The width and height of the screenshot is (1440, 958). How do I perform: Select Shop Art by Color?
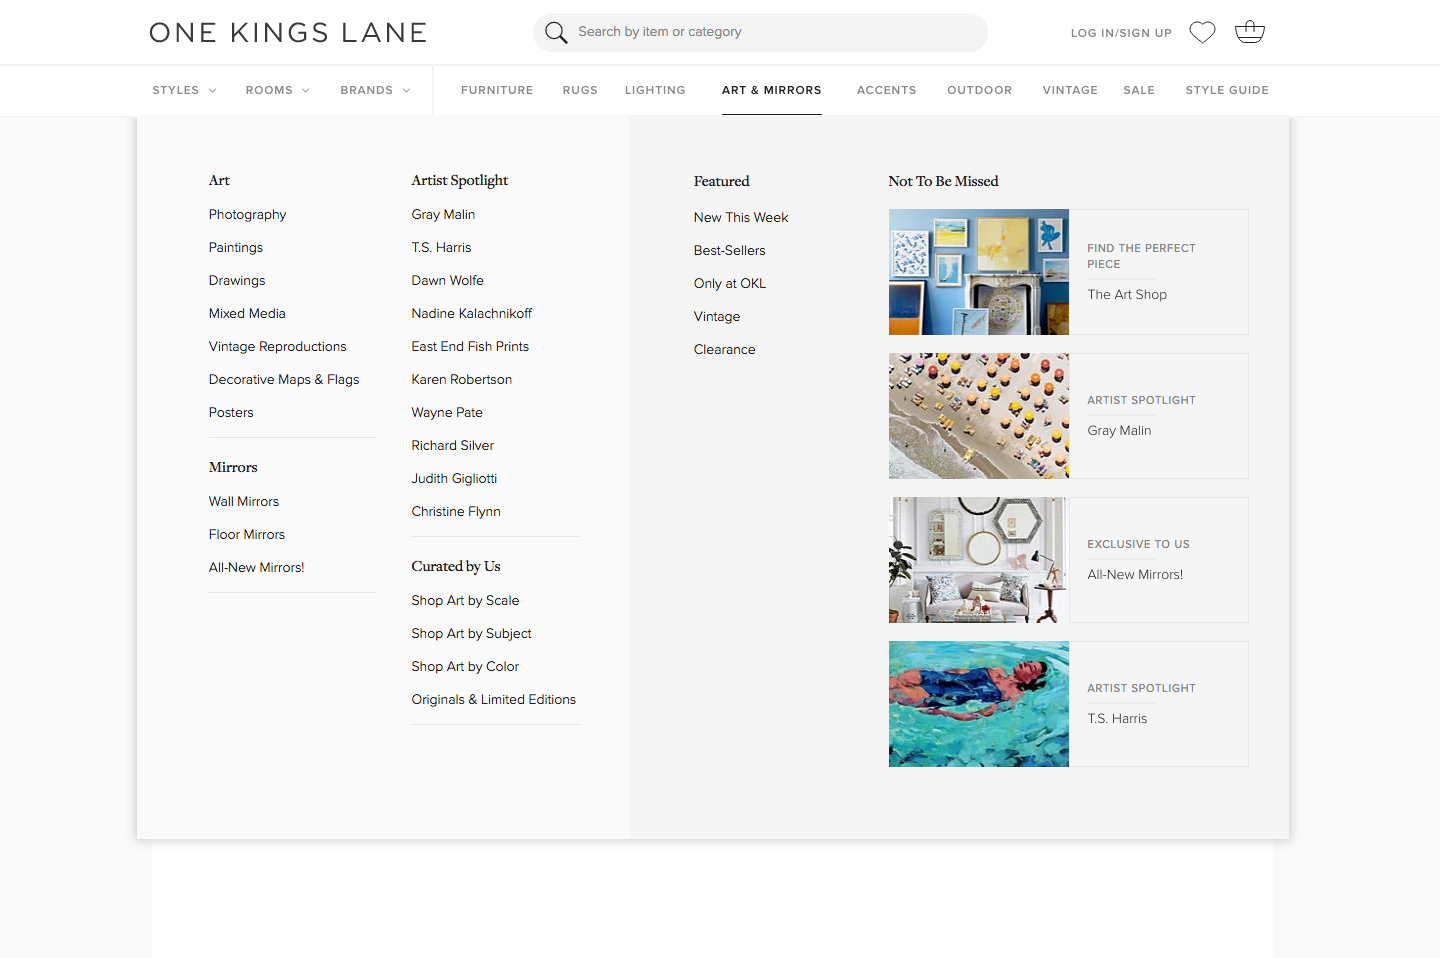(465, 666)
